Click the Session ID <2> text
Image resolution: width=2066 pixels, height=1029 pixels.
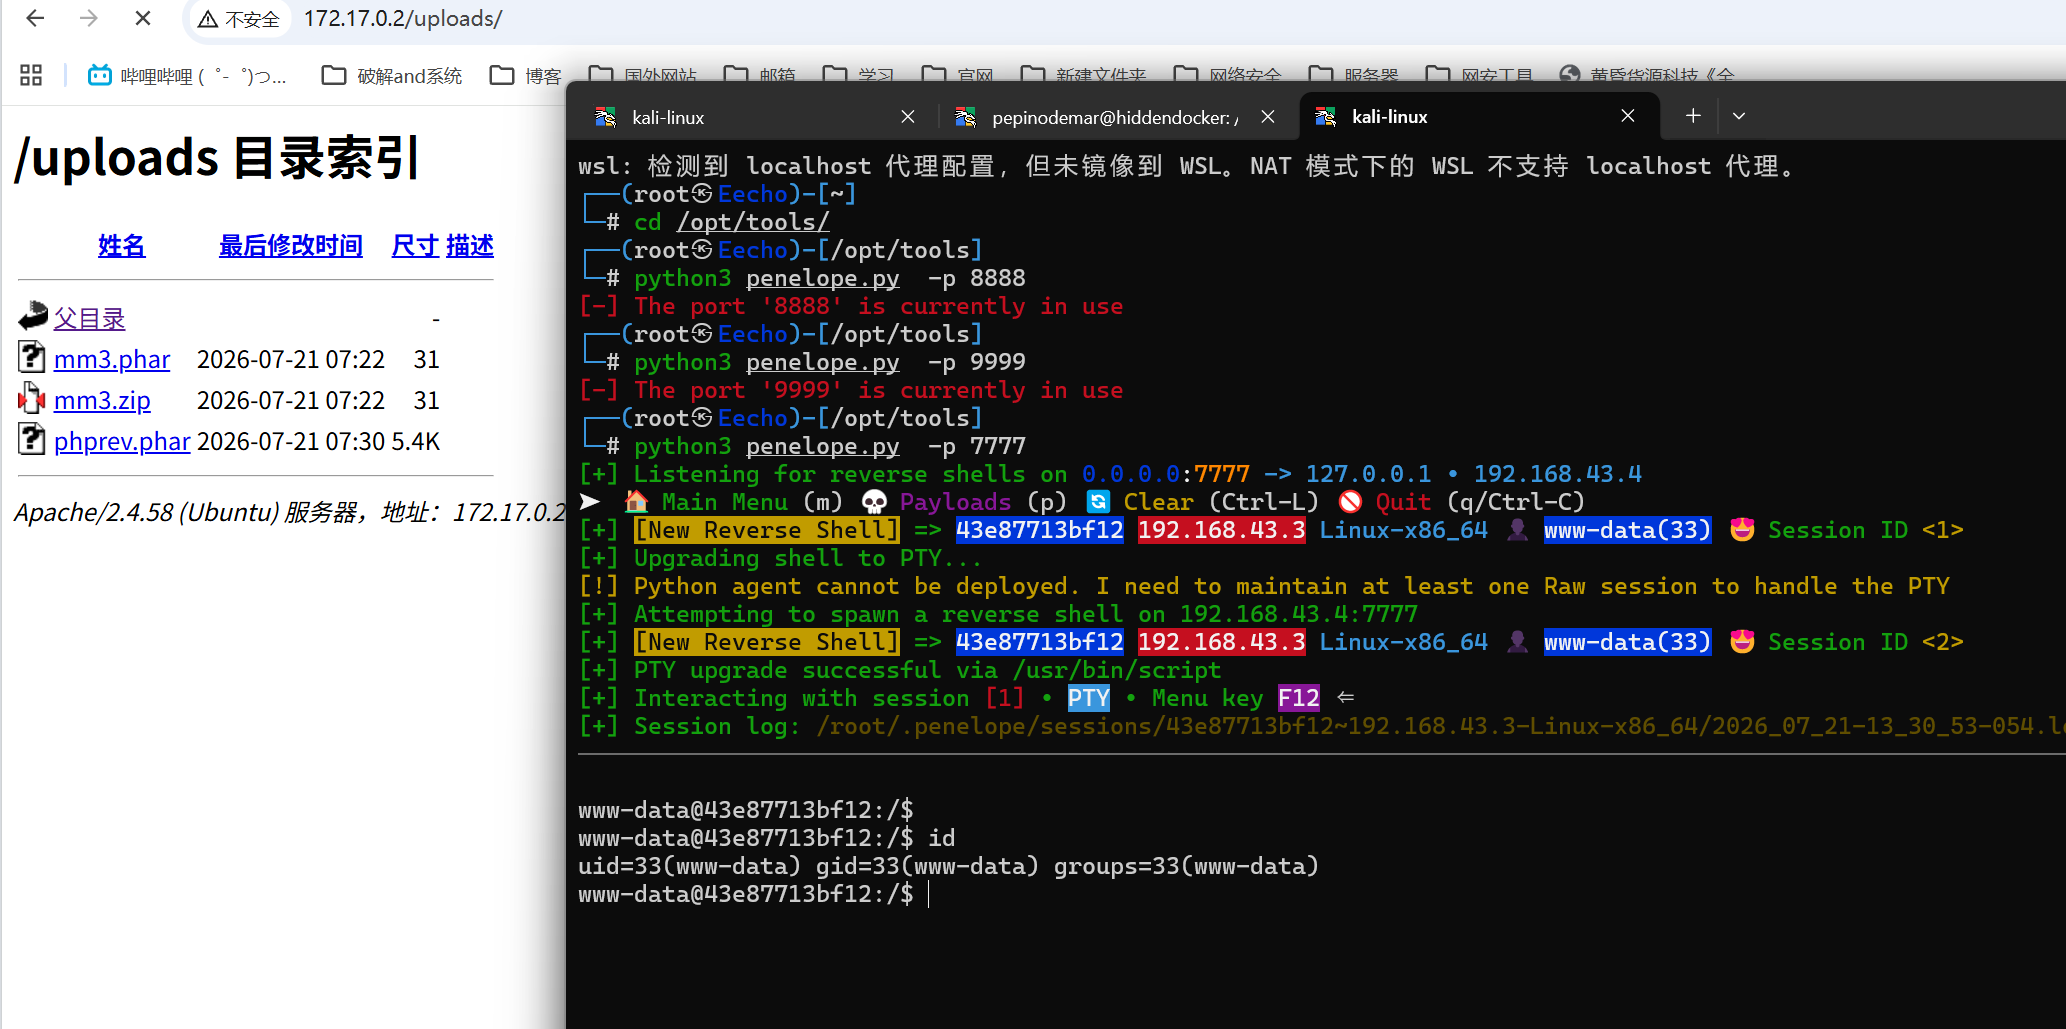1865,642
